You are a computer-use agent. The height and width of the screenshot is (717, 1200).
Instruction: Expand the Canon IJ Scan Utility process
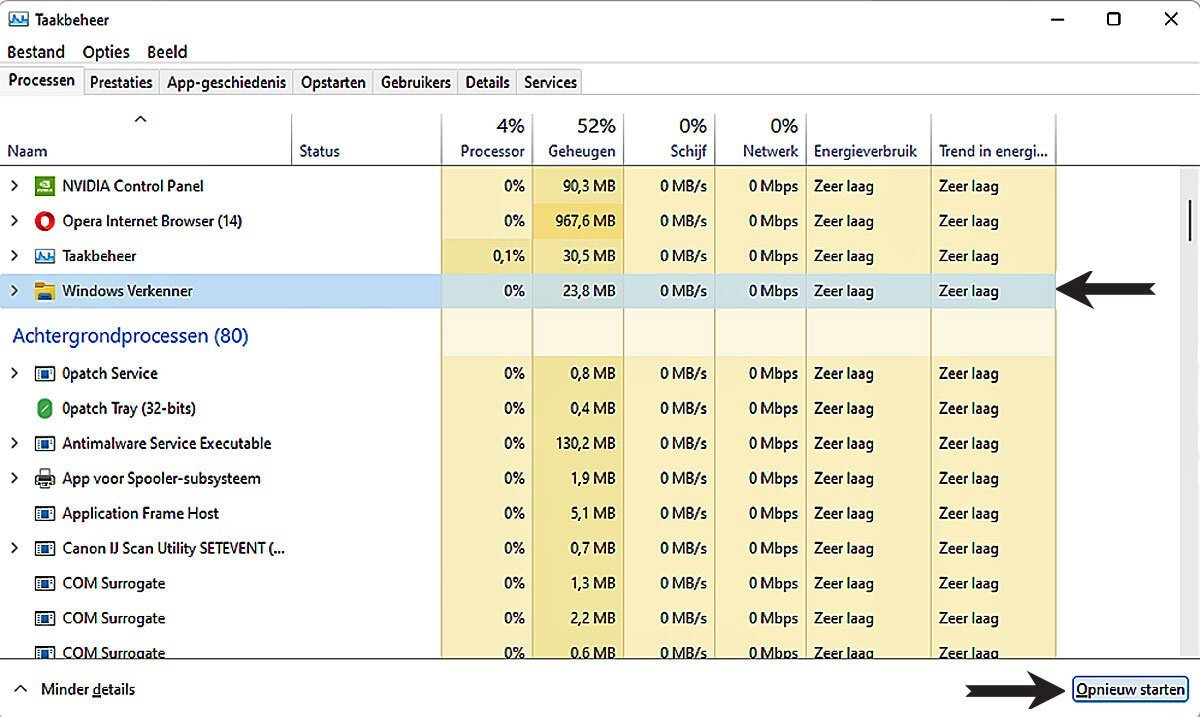14,549
